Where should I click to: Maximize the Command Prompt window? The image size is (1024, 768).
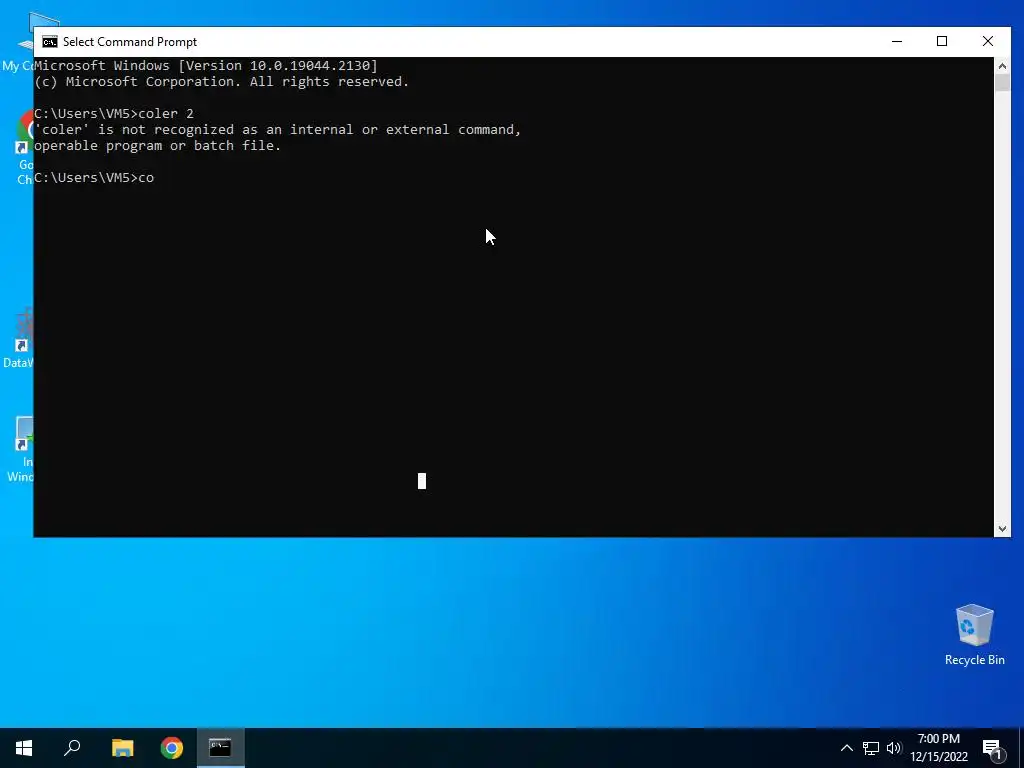942,42
